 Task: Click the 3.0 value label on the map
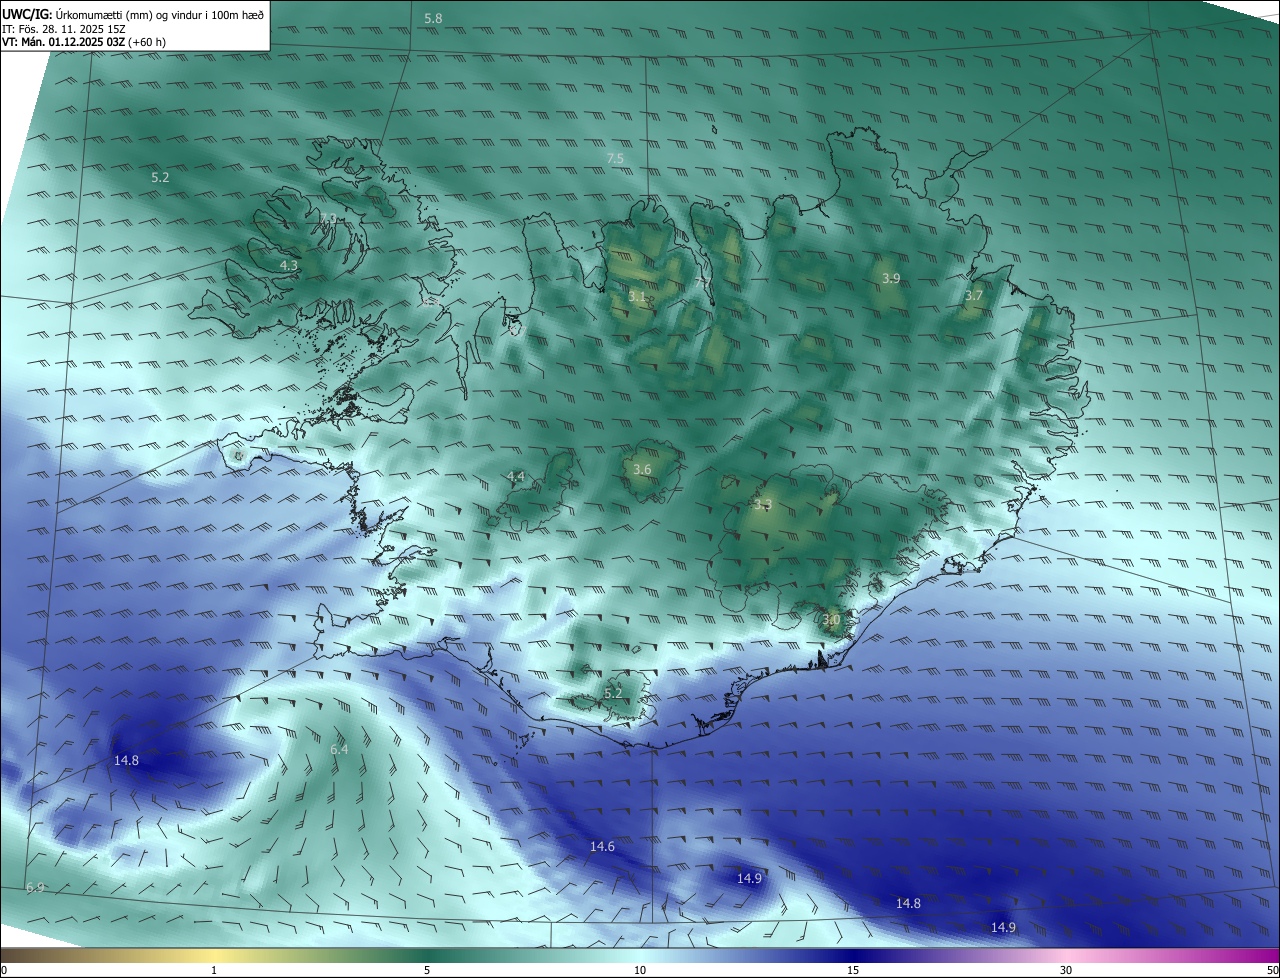tap(831, 620)
